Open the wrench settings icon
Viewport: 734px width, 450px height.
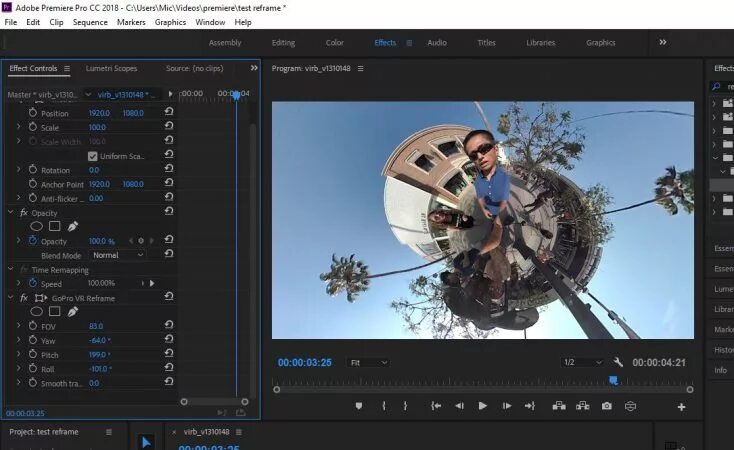618,362
